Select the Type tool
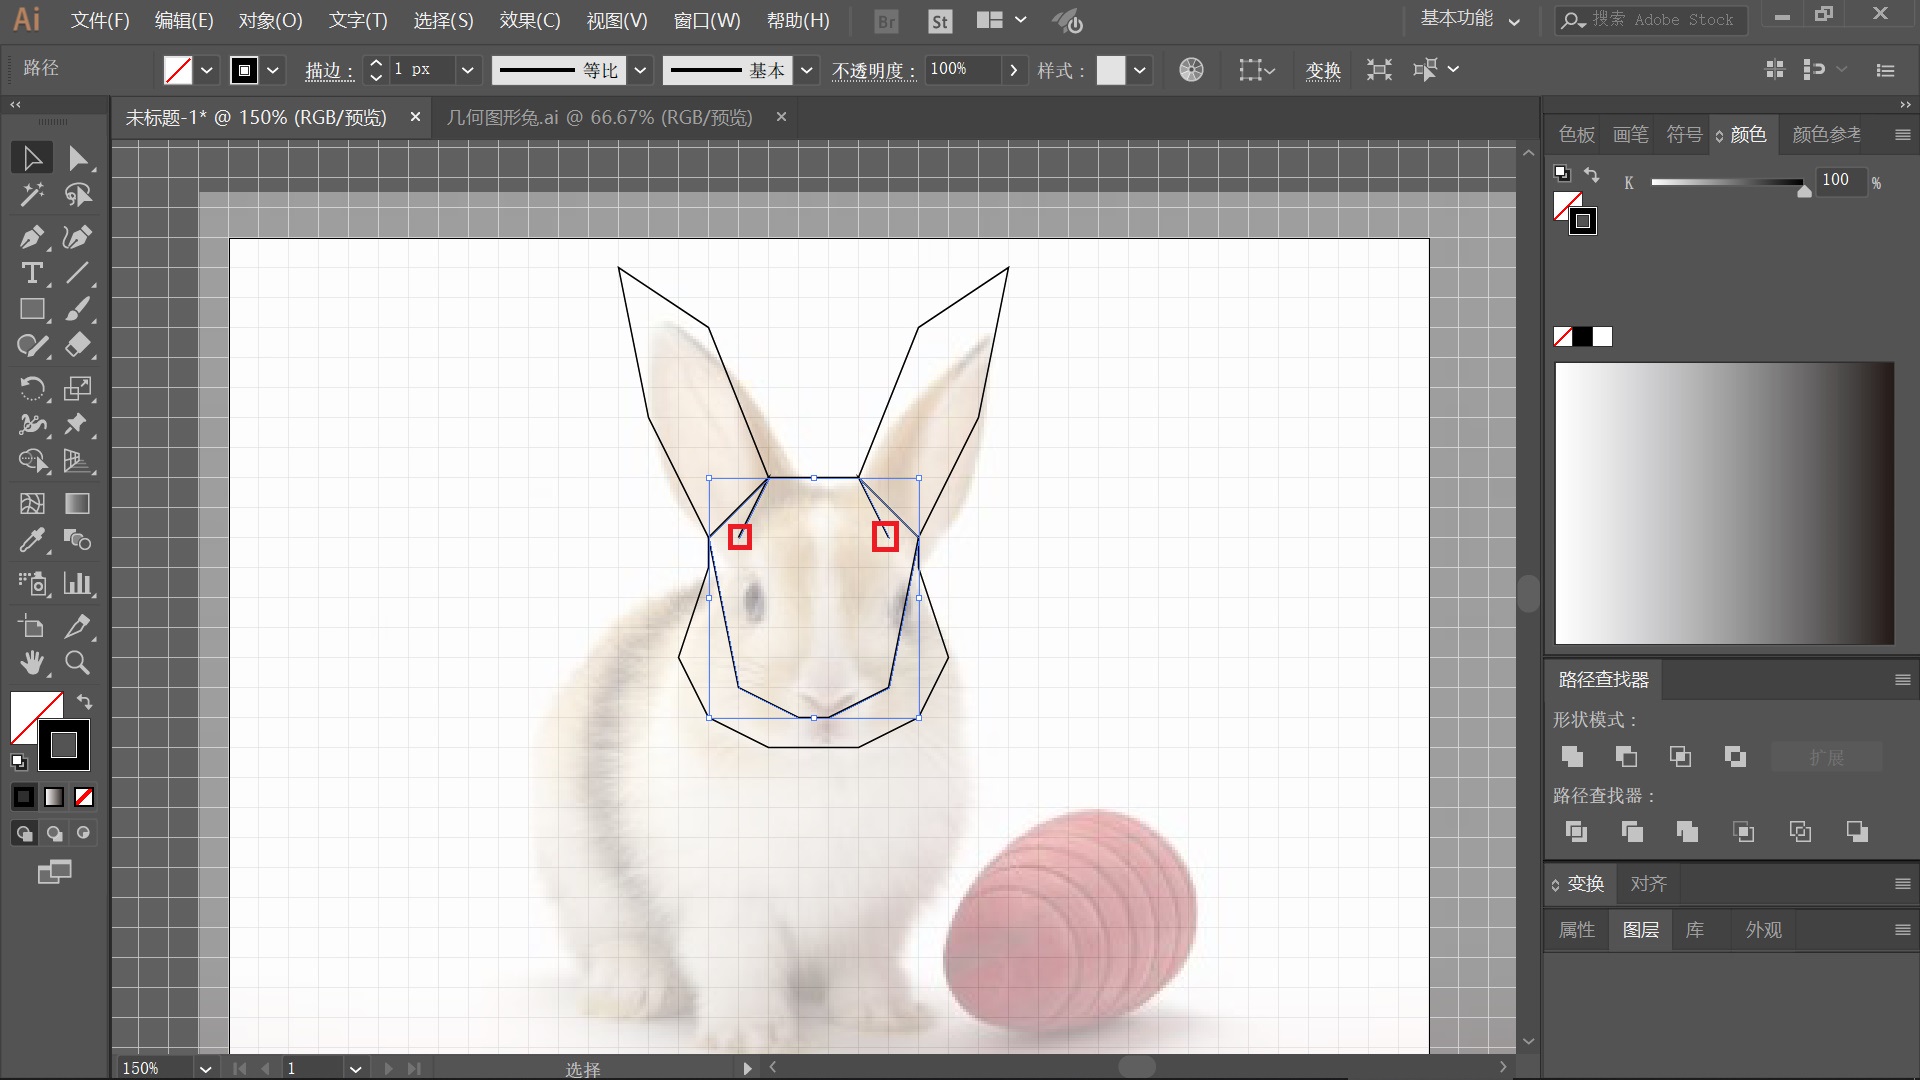 tap(31, 273)
